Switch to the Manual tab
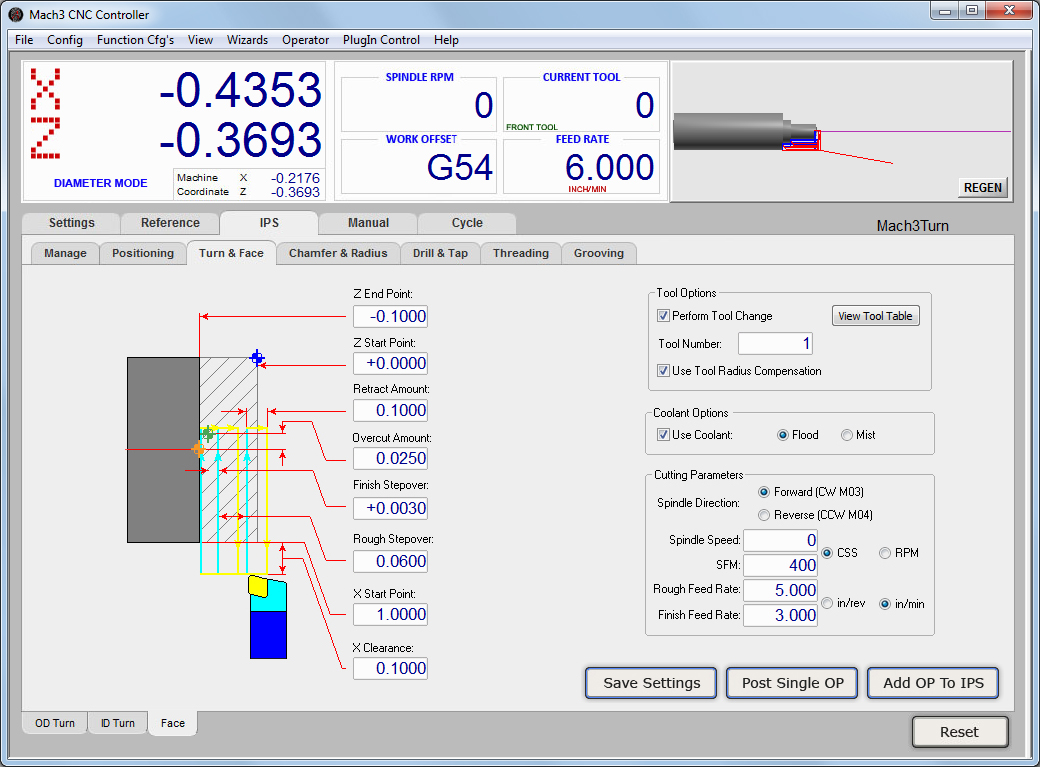This screenshot has width=1040, height=767. [369, 223]
